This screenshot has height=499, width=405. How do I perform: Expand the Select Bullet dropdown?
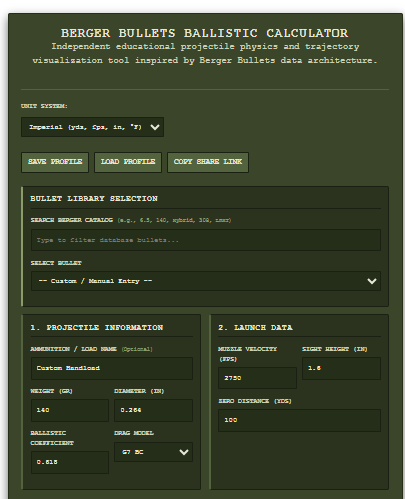click(x=206, y=281)
